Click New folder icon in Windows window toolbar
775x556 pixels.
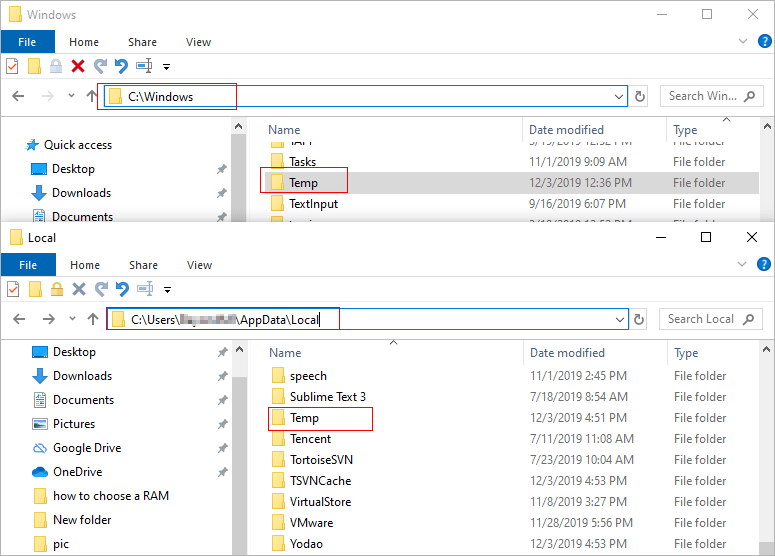tap(34, 66)
